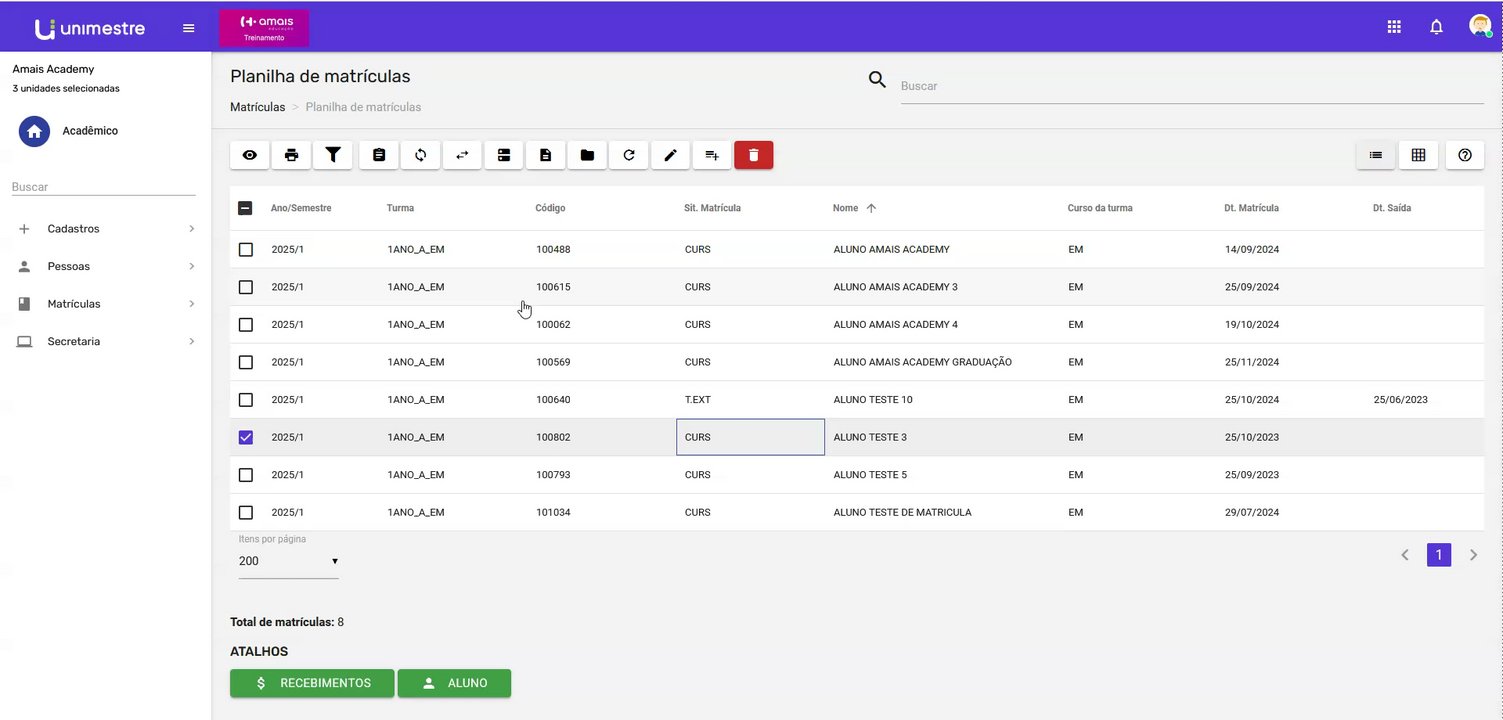Toggle the select-all header checkbox
Screen dimensions: 1503x720
246,208
